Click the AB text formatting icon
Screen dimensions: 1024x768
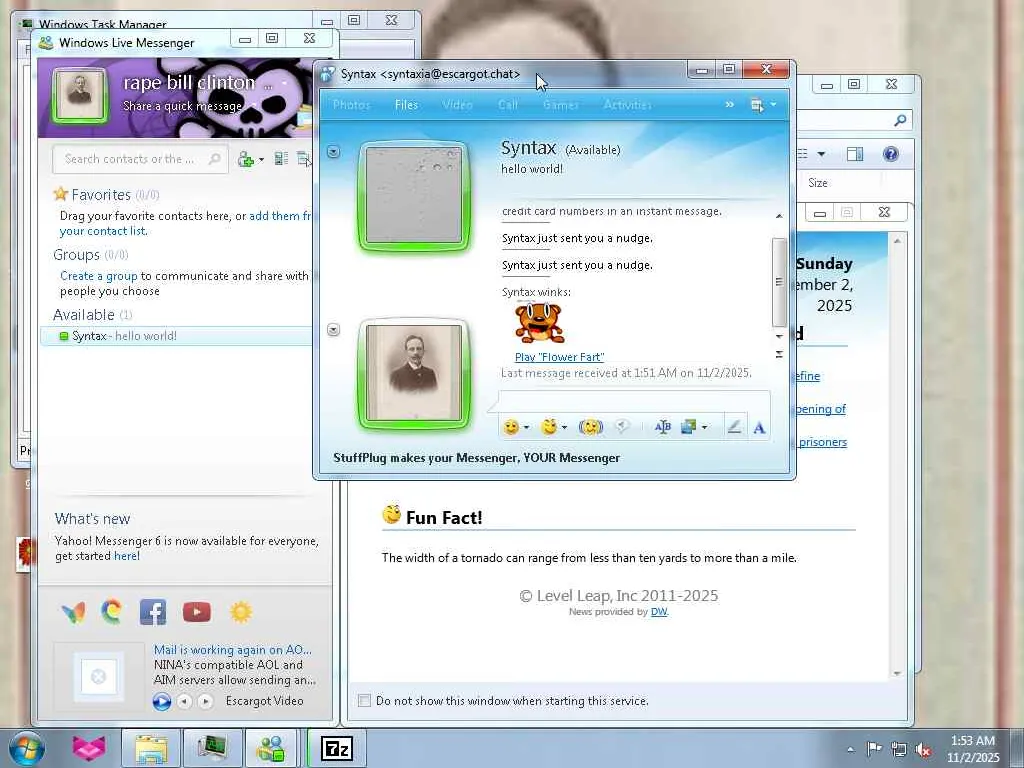(x=662, y=427)
